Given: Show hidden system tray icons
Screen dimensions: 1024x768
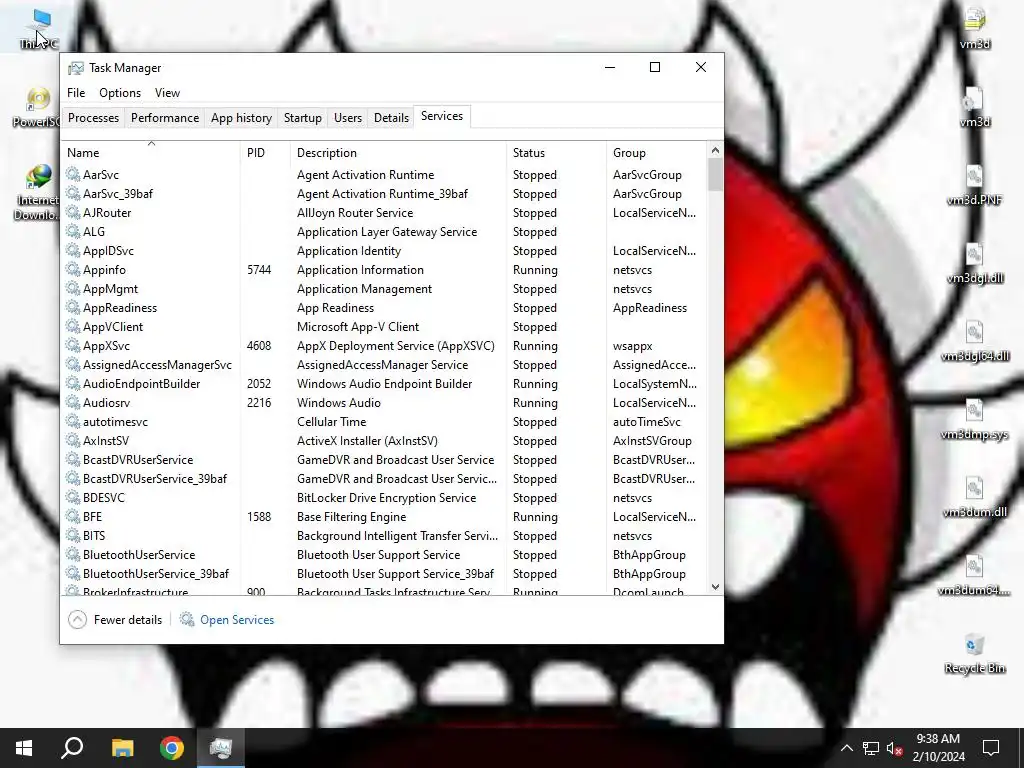Looking at the screenshot, I should tap(846, 748).
